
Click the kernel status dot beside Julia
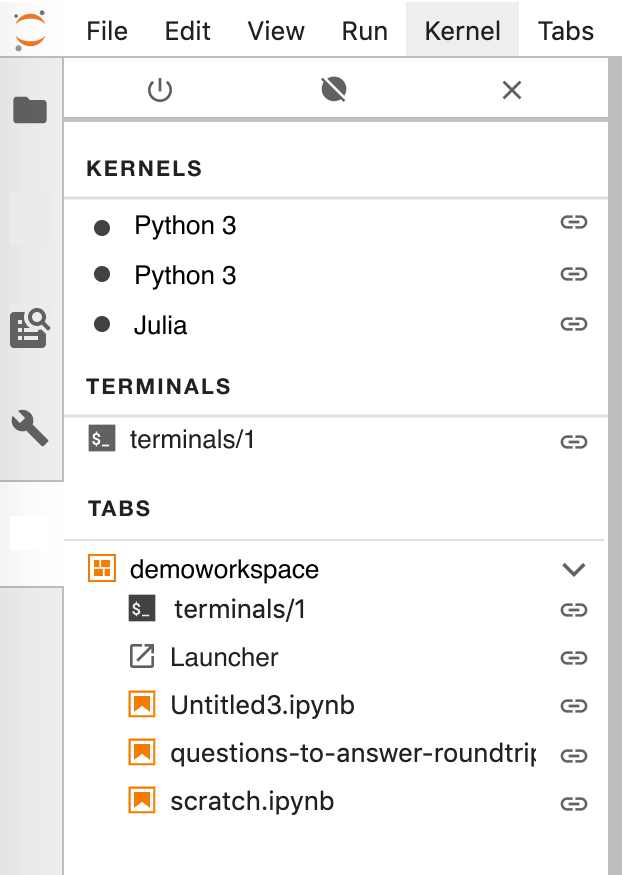click(101, 324)
